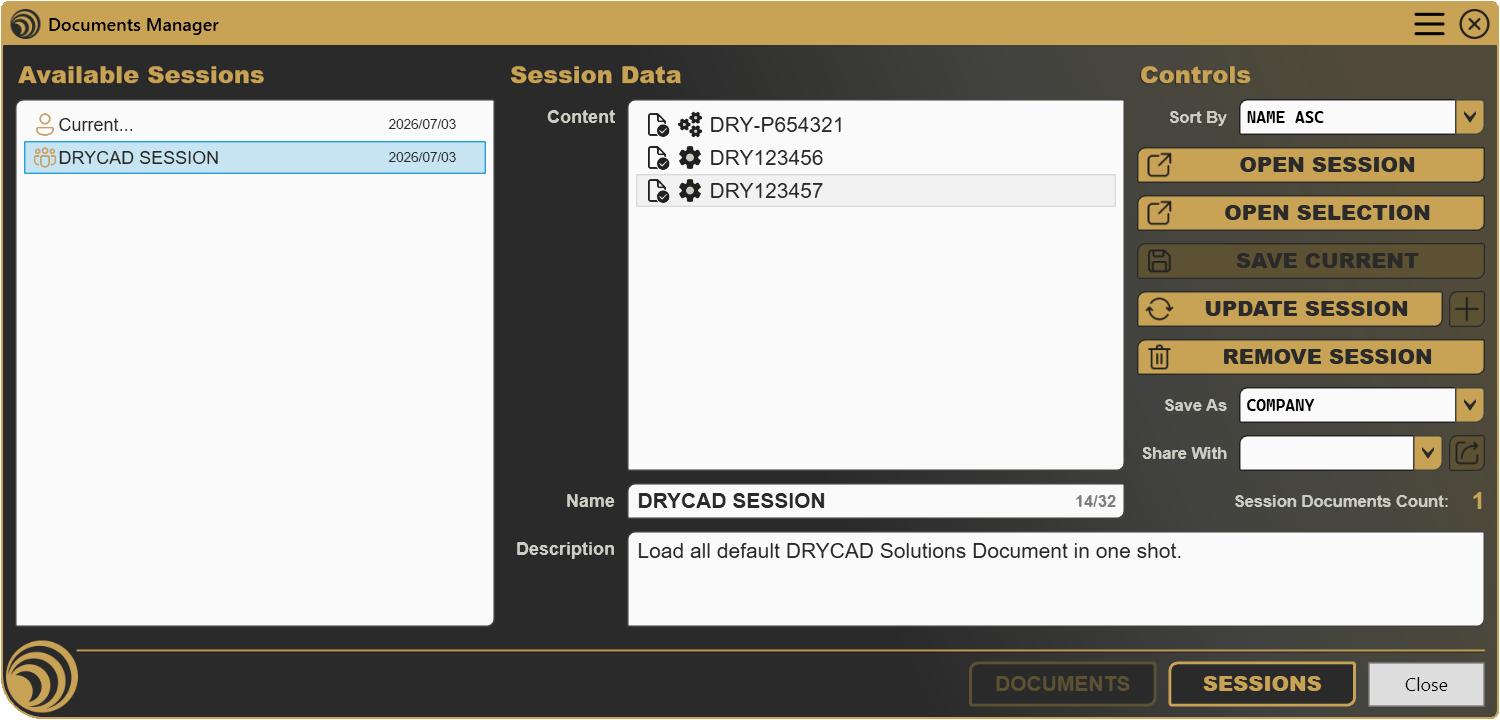Screen dimensions: 1500x720
Task: Click the trash icon on Remove Session
Action: pos(1159,357)
